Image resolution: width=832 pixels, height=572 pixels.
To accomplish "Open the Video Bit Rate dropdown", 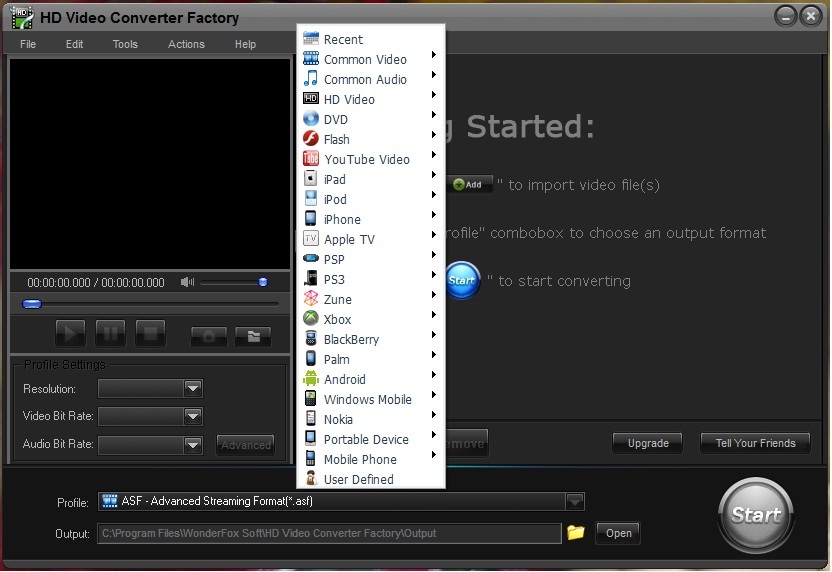I will point(193,417).
